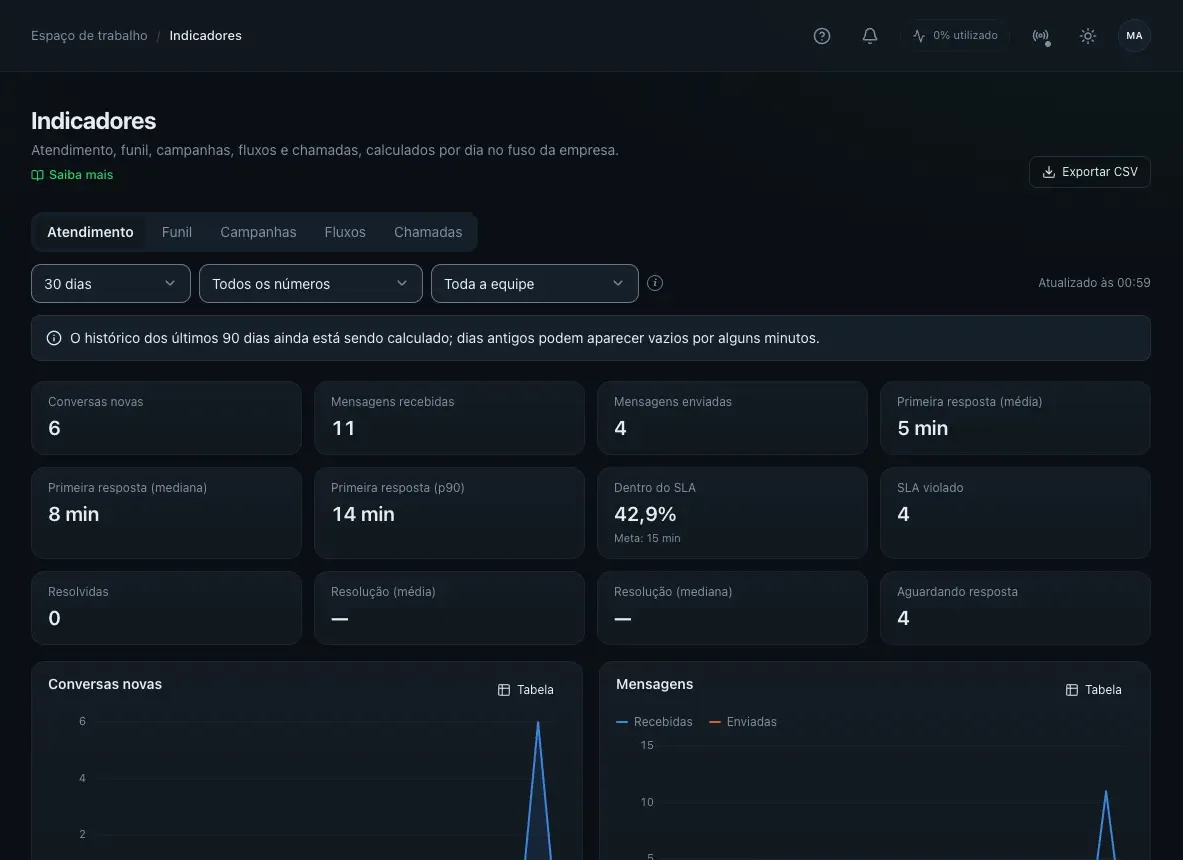Image resolution: width=1183 pixels, height=860 pixels.
Task: Open the 30 dias period dropdown
Action: [x=111, y=284]
